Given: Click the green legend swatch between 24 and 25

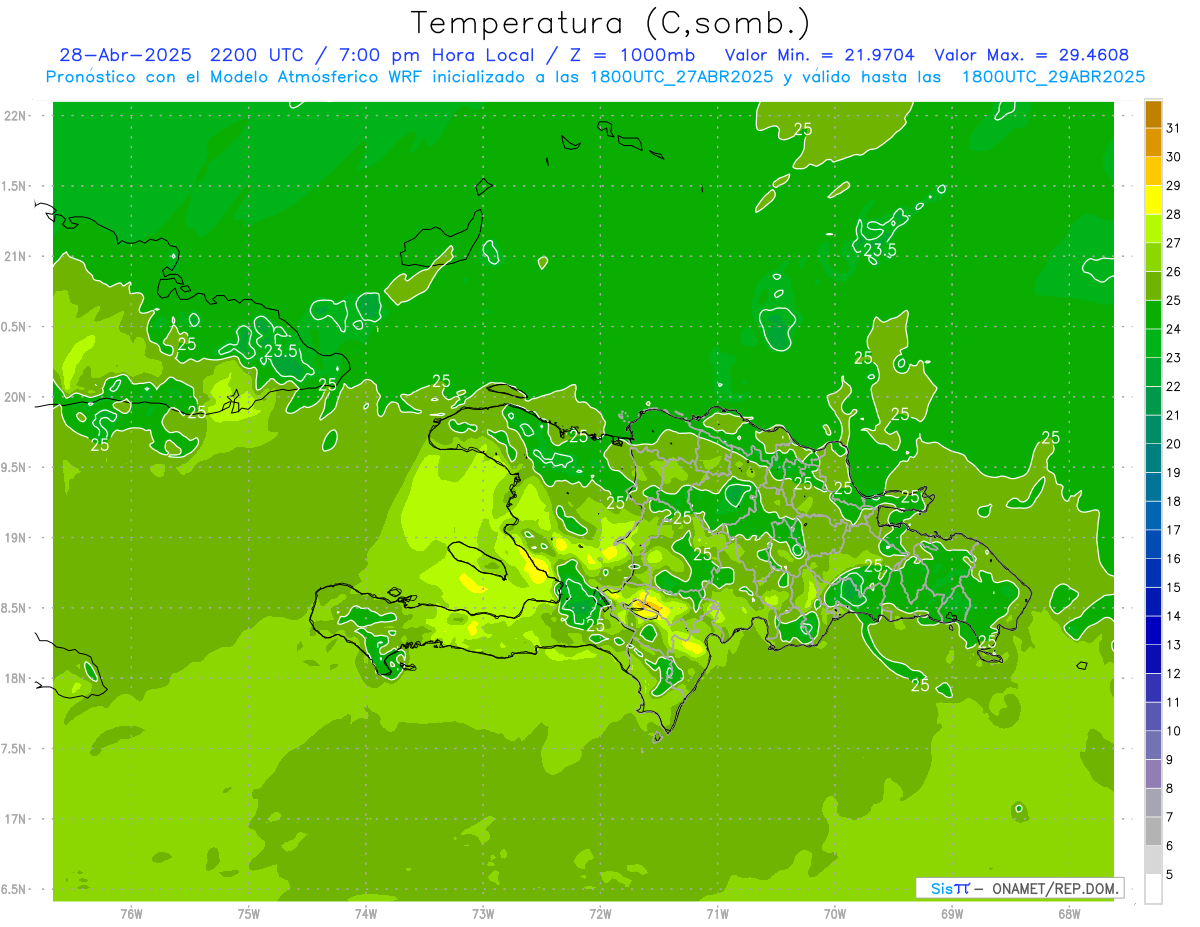Looking at the screenshot, I should click(1153, 314).
